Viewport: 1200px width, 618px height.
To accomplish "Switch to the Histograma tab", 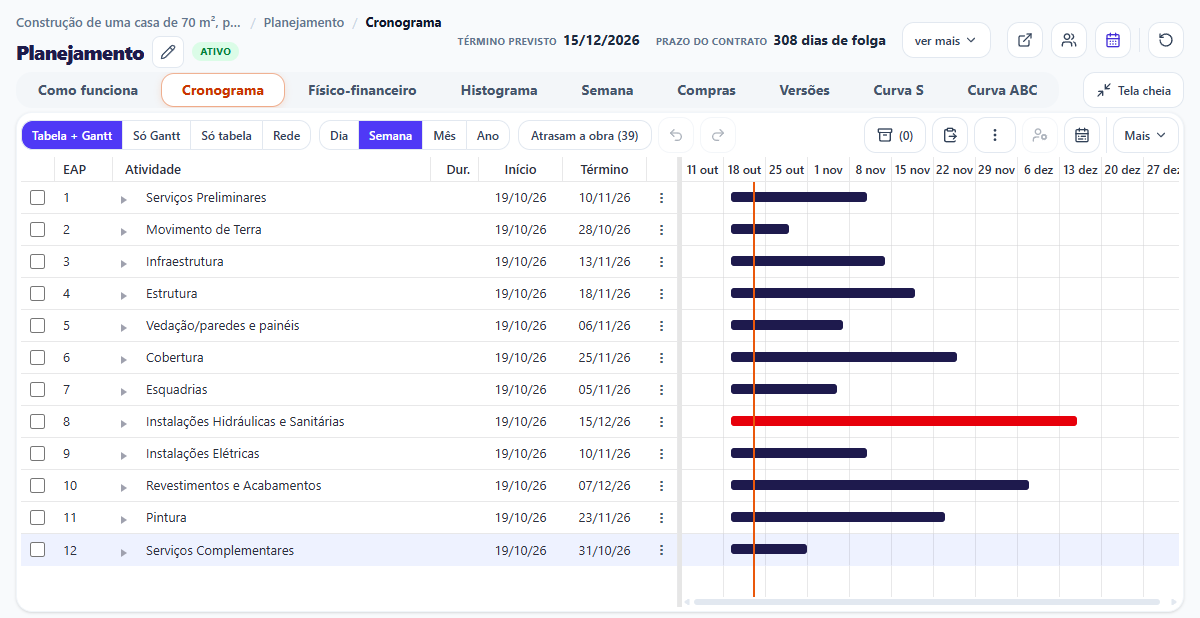I will tap(499, 90).
